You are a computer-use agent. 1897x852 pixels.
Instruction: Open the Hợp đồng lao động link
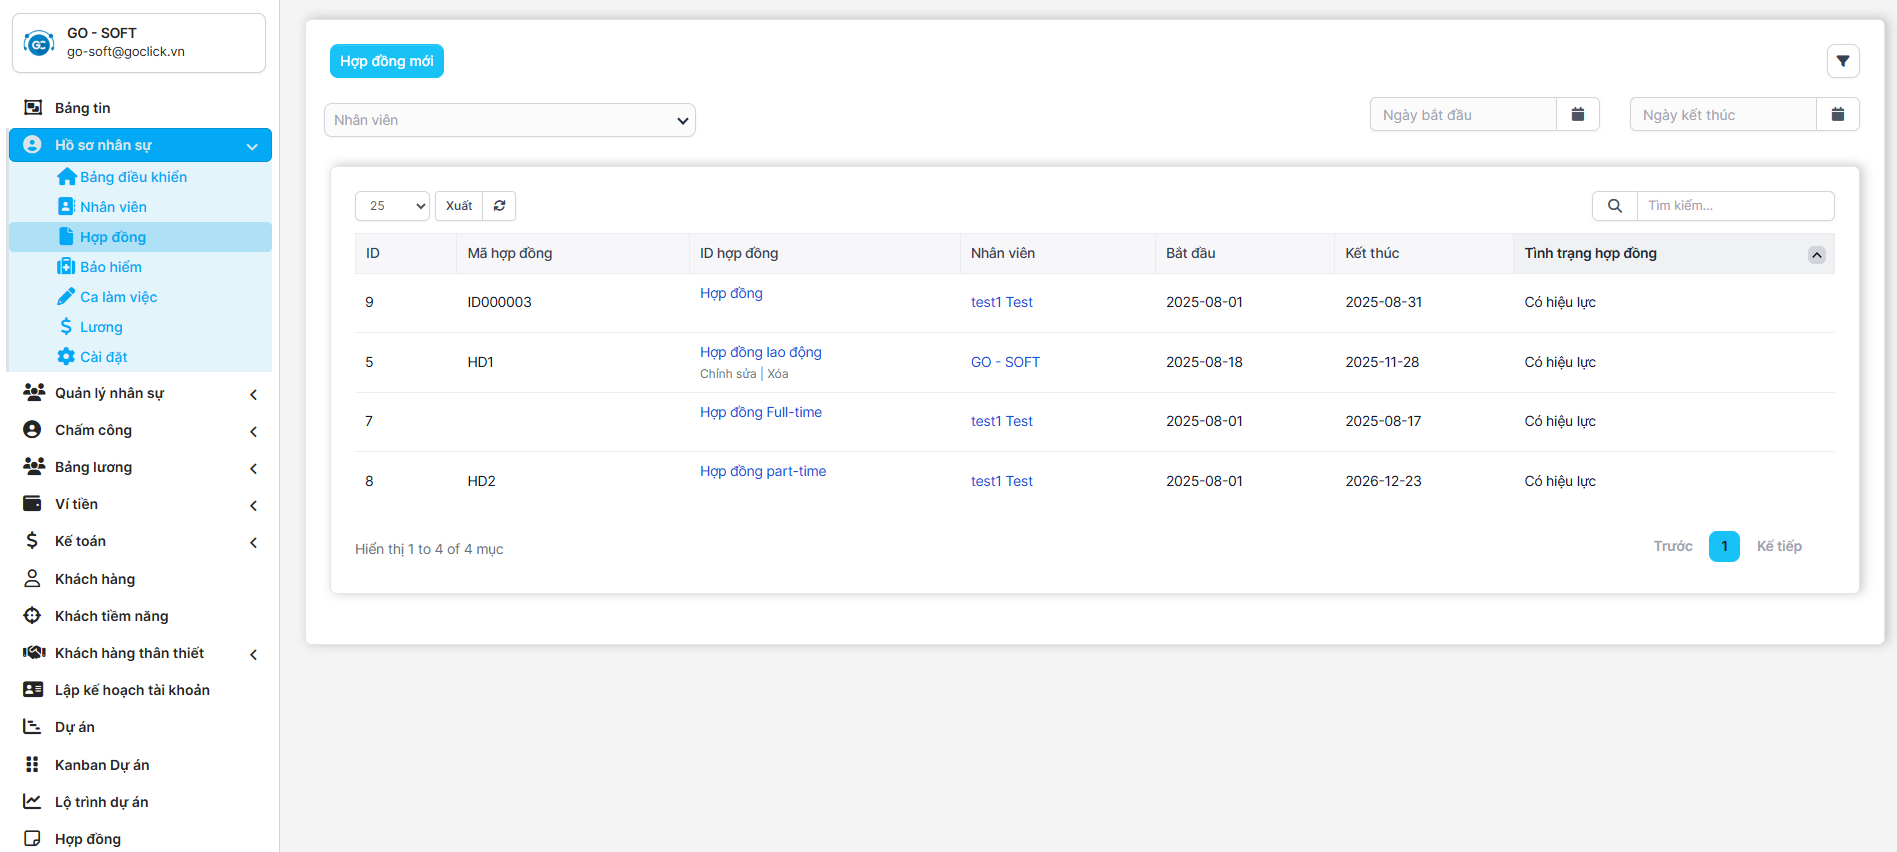760,352
